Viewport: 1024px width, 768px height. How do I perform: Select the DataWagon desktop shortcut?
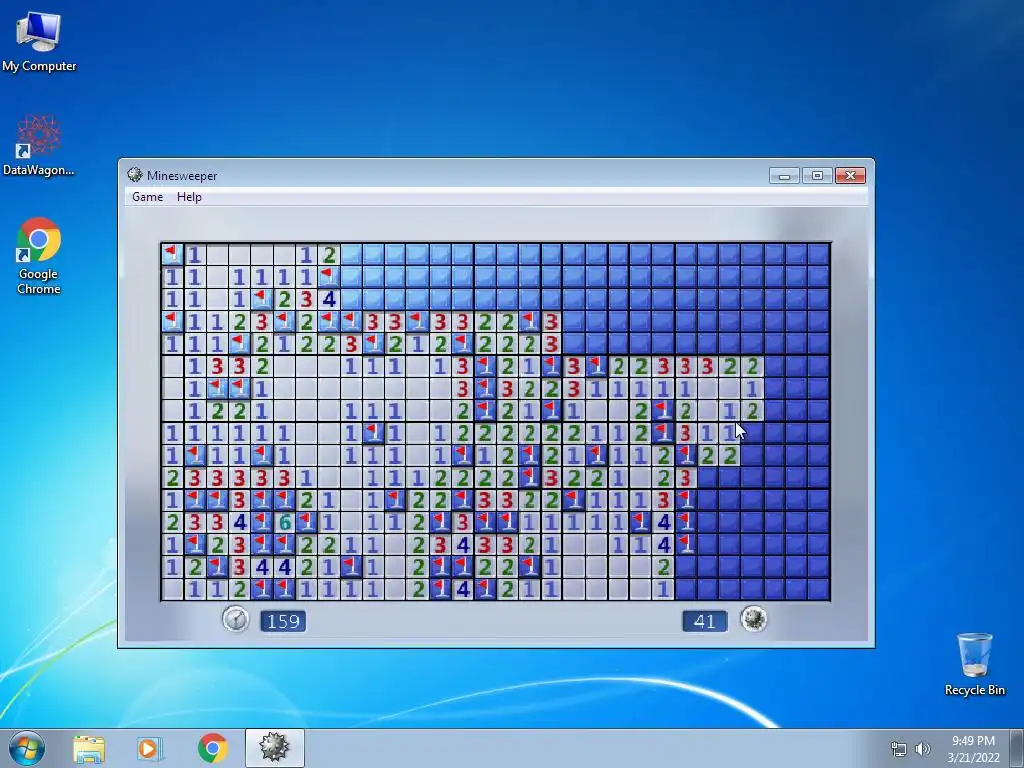point(39,146)
